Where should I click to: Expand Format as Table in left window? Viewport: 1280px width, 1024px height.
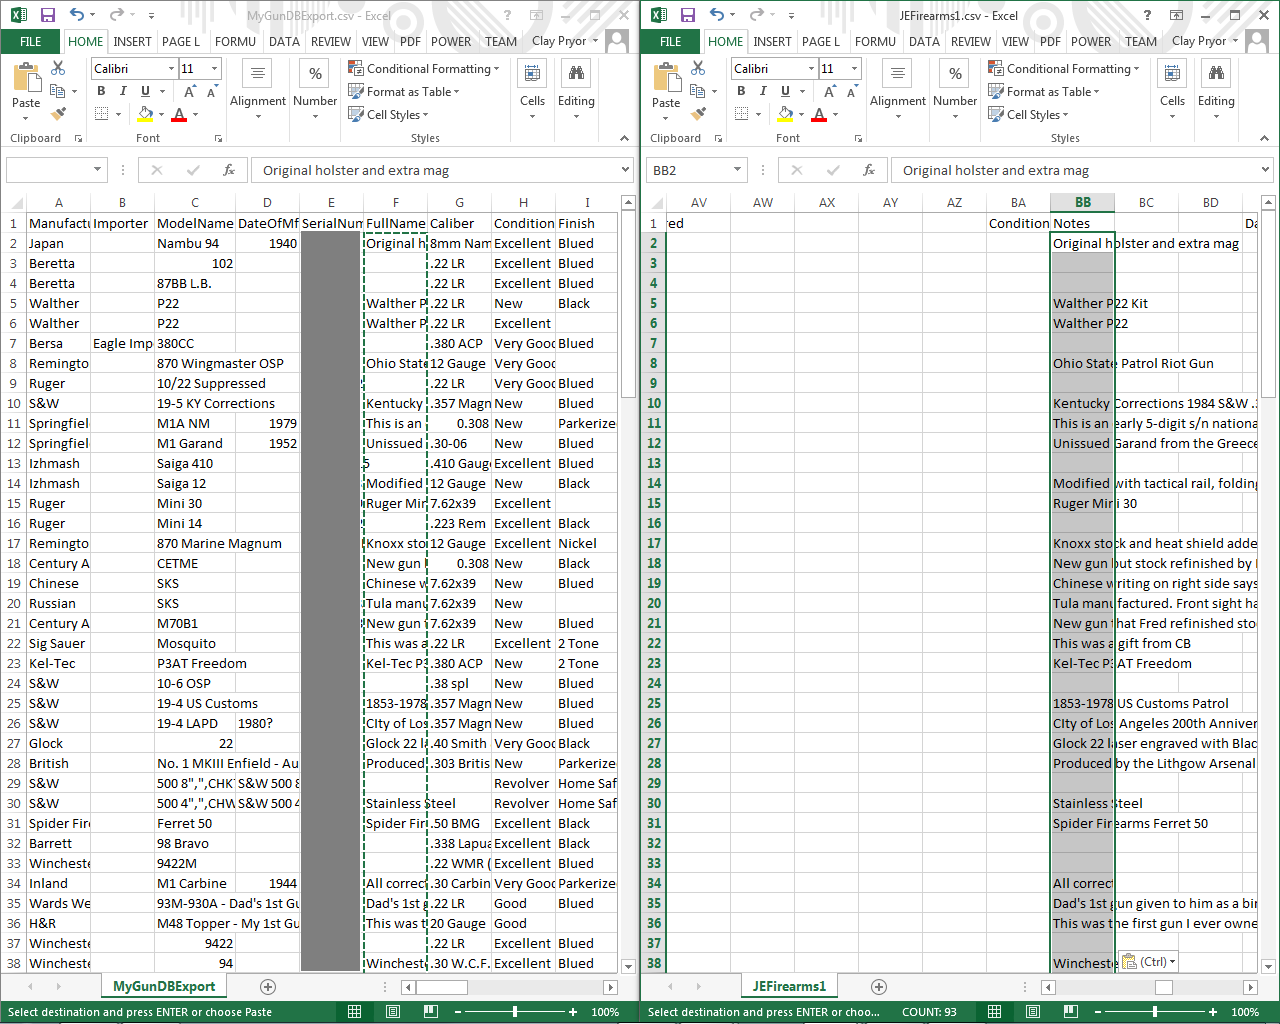[404, 91]
